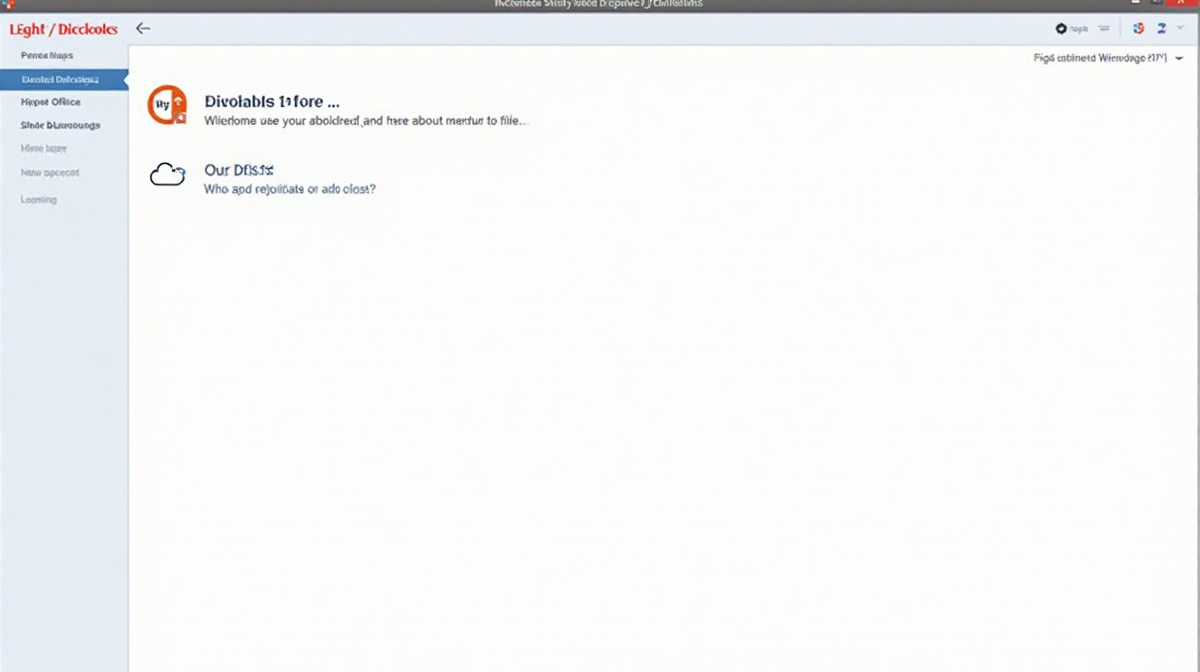The height and width of the screenshot is (672, 1200).
Task: Click Leoning at the bottom of sidebar list
Action: (x=39, y=200)
